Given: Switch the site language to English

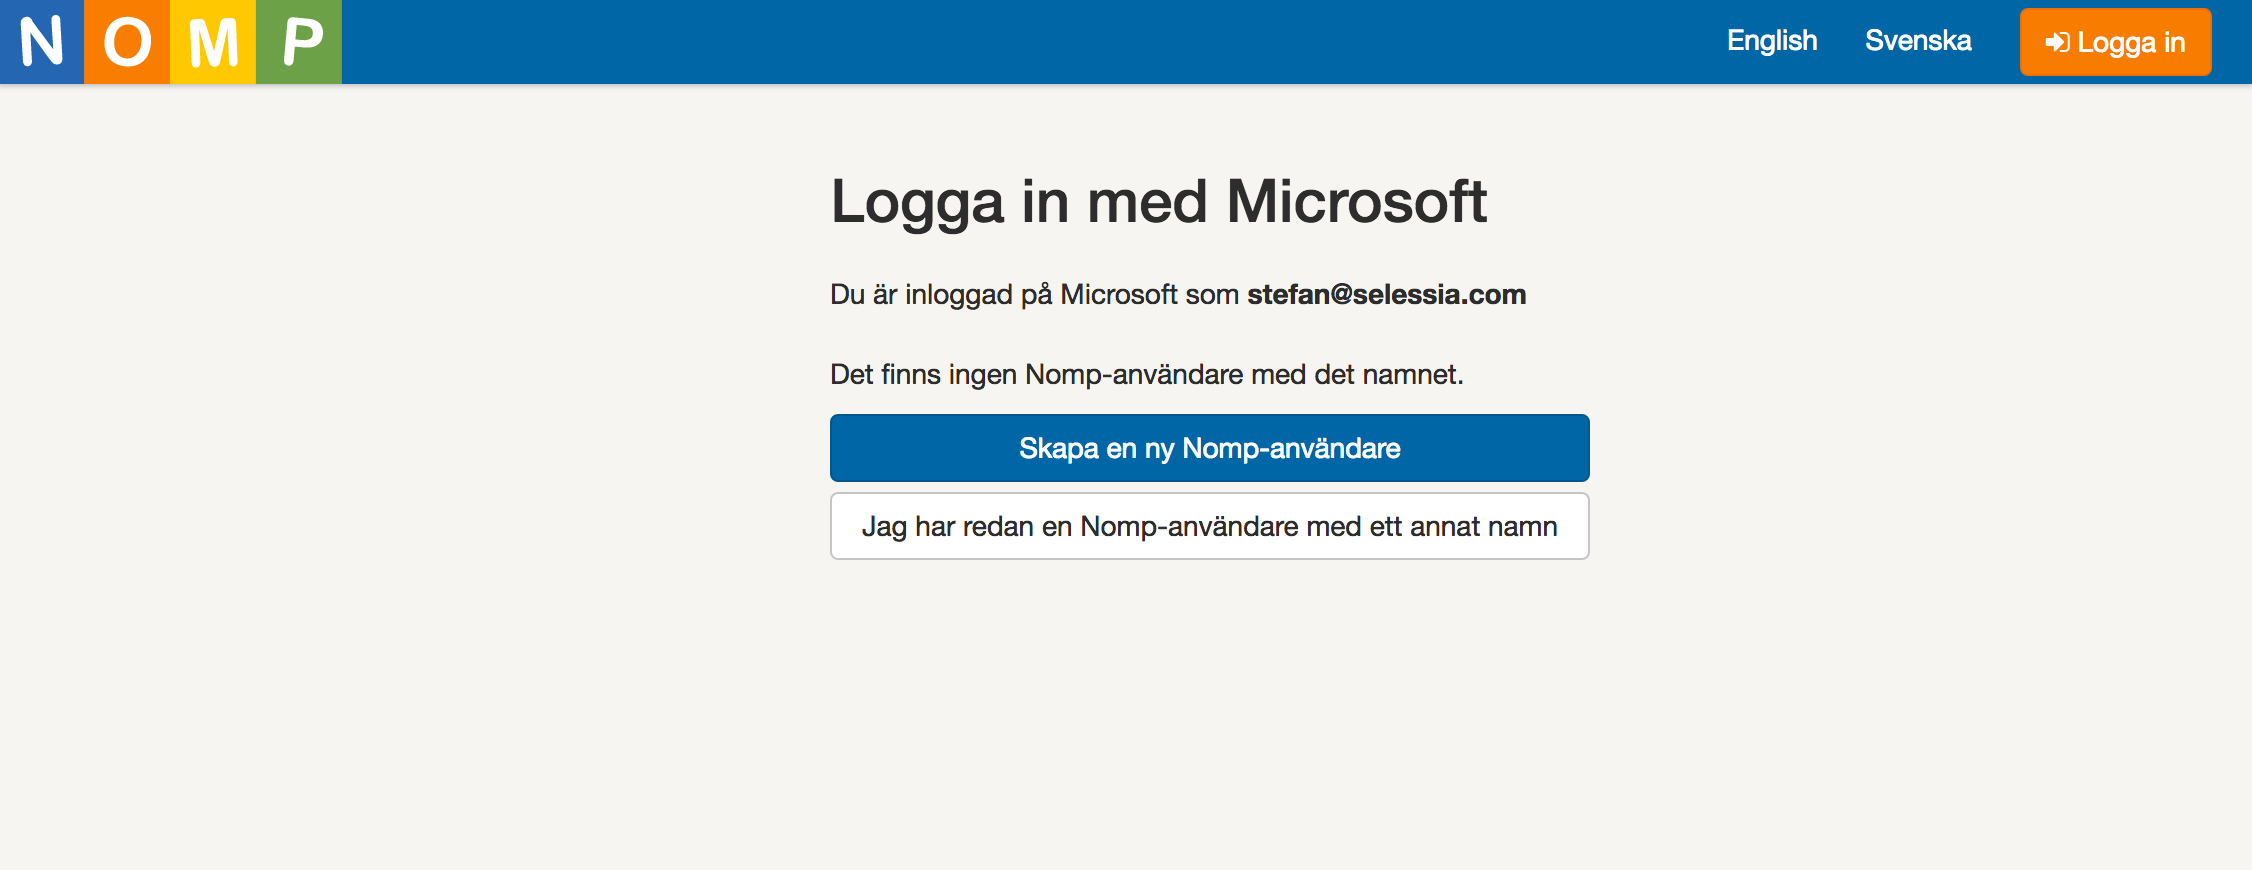Looking at the screenshot, I should coord(1772,41).
